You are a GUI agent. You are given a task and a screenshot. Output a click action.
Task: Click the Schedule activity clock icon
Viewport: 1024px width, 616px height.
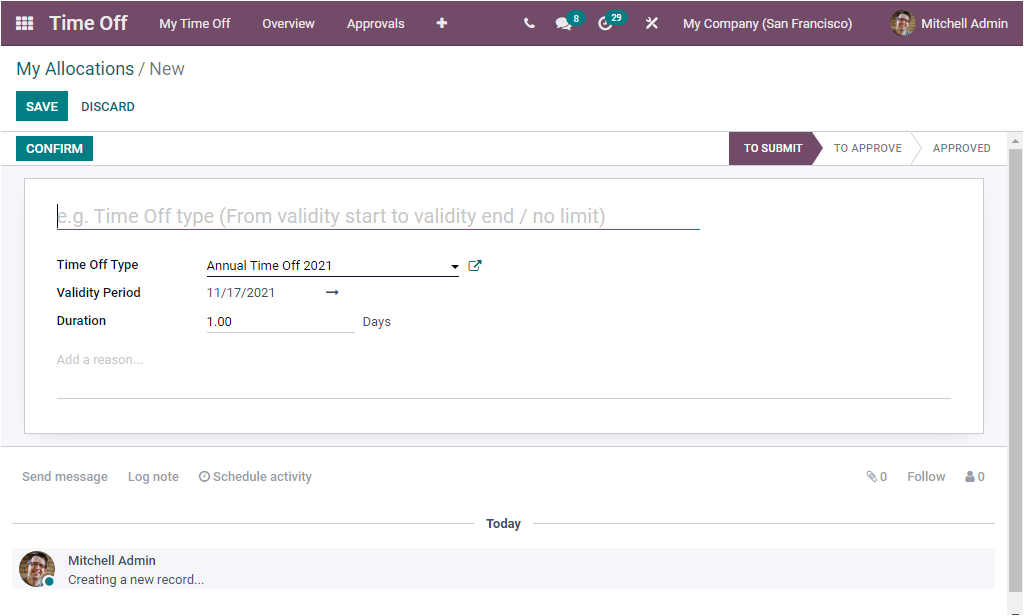coord(204,476)
